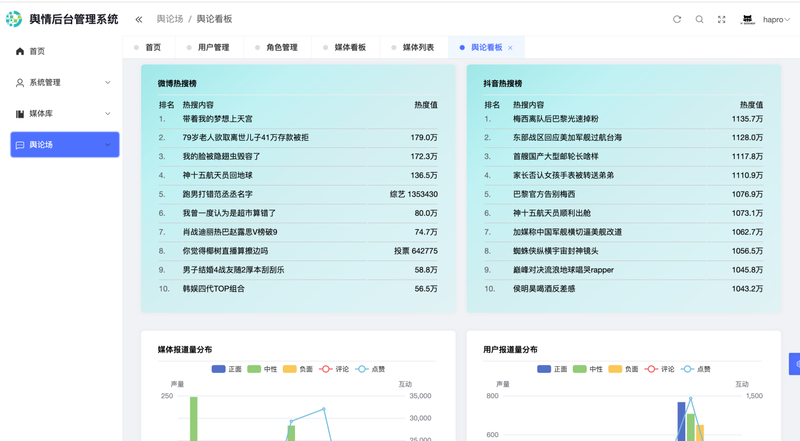Click weibo item 神十五航天员回地球

point(217,176)
